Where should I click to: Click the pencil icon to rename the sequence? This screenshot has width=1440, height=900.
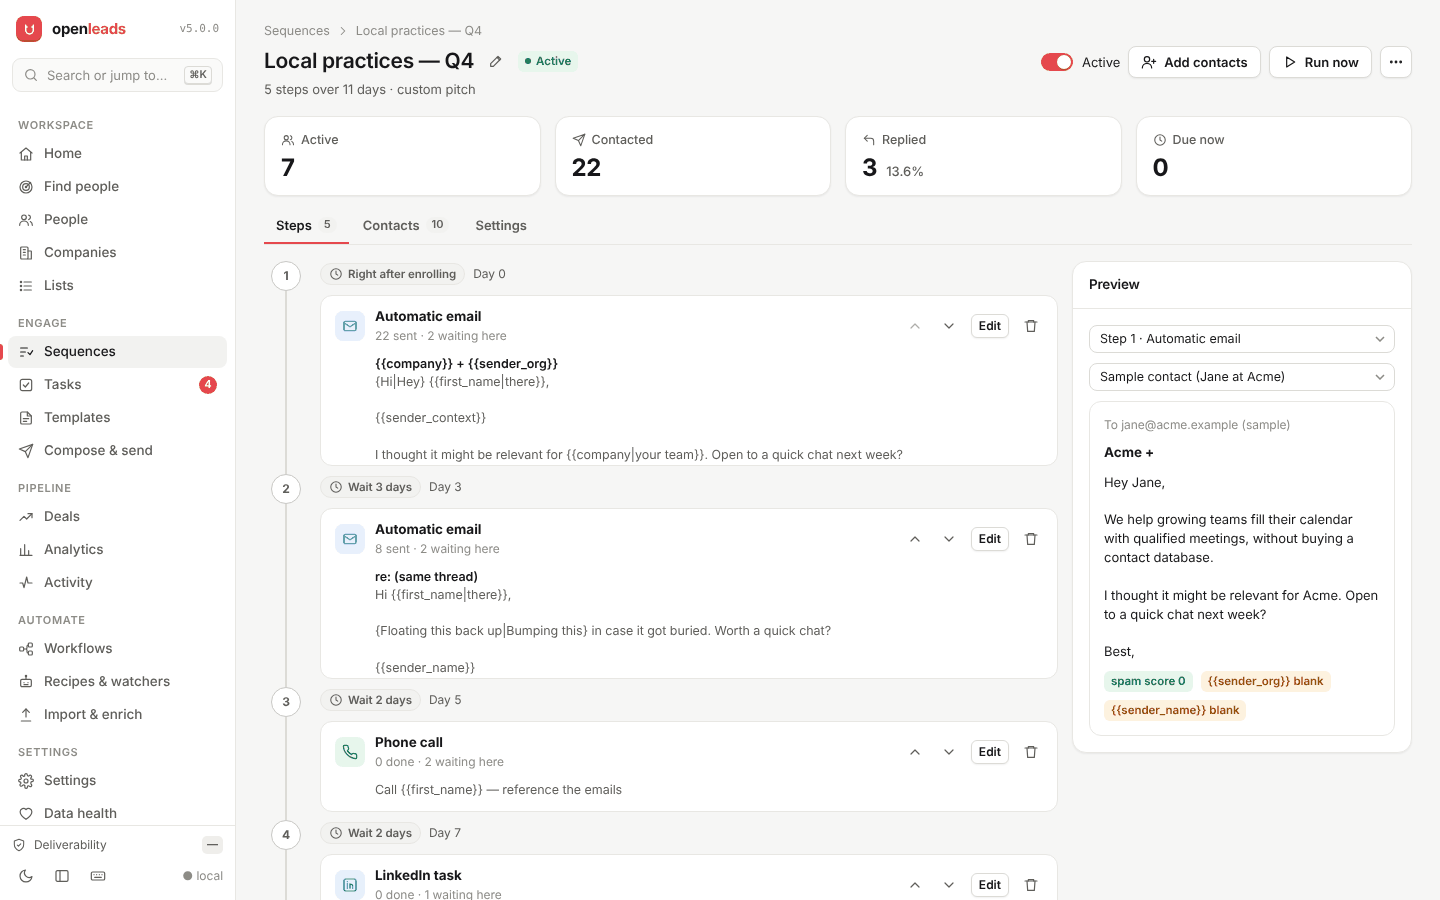[x=495, y=61]
